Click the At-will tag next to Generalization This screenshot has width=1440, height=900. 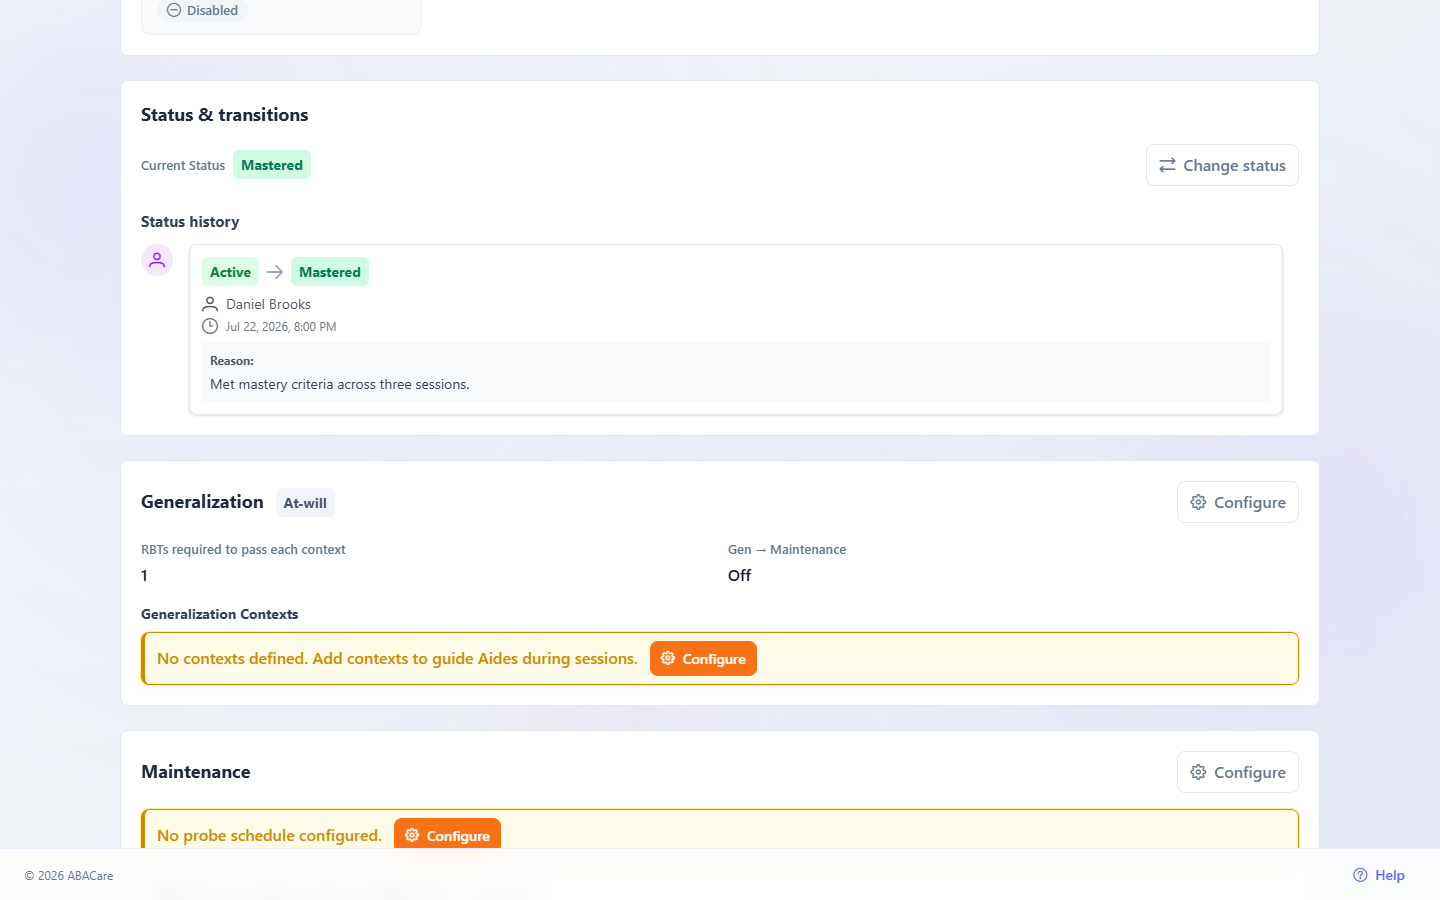305,503
